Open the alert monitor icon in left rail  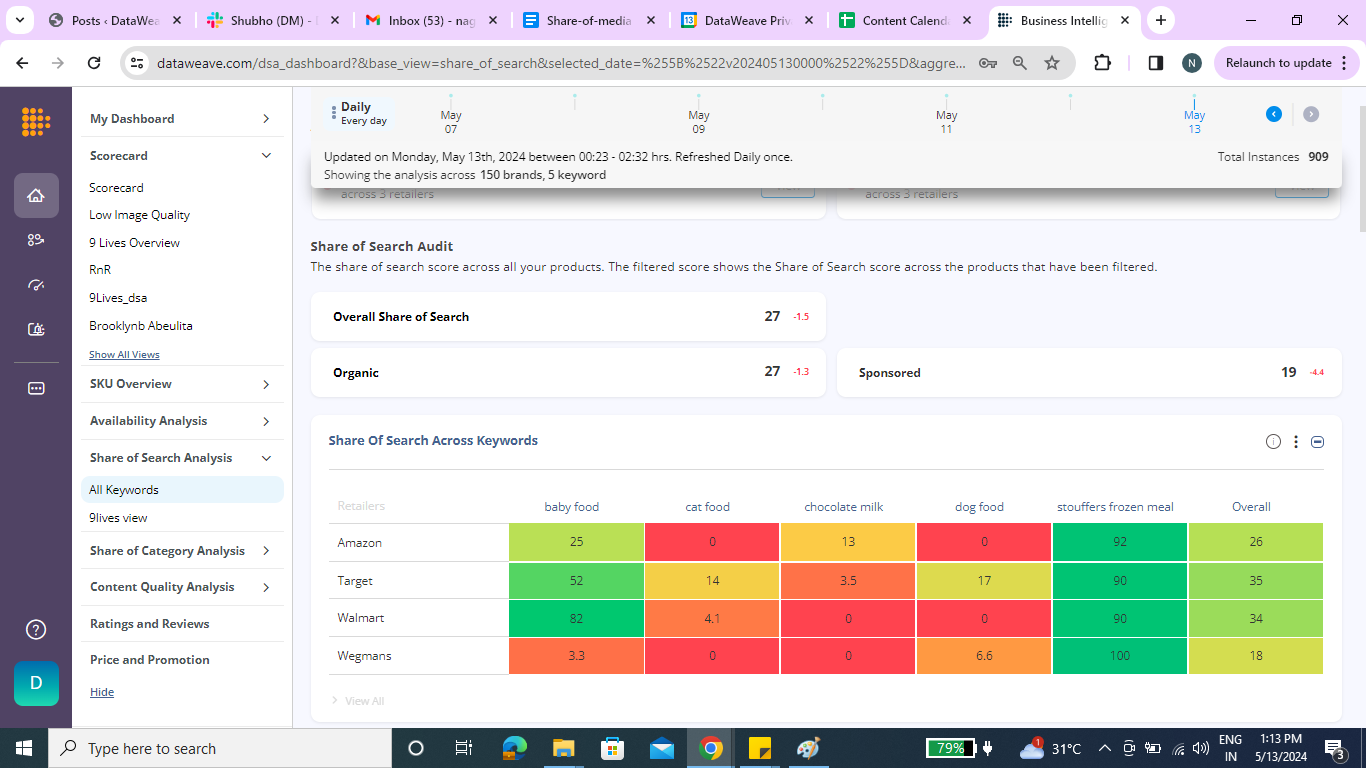(x=36, y=329)
